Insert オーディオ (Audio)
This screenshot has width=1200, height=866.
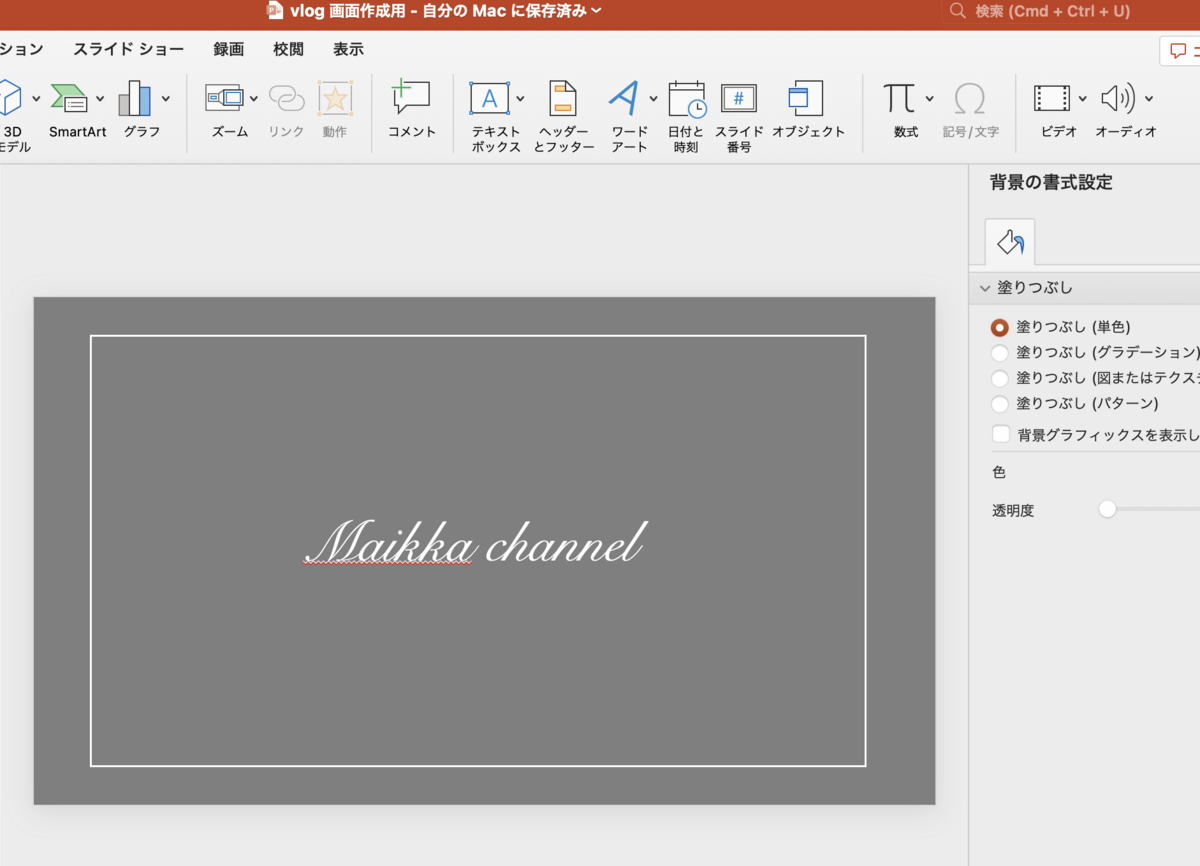tap(1118, 98)
